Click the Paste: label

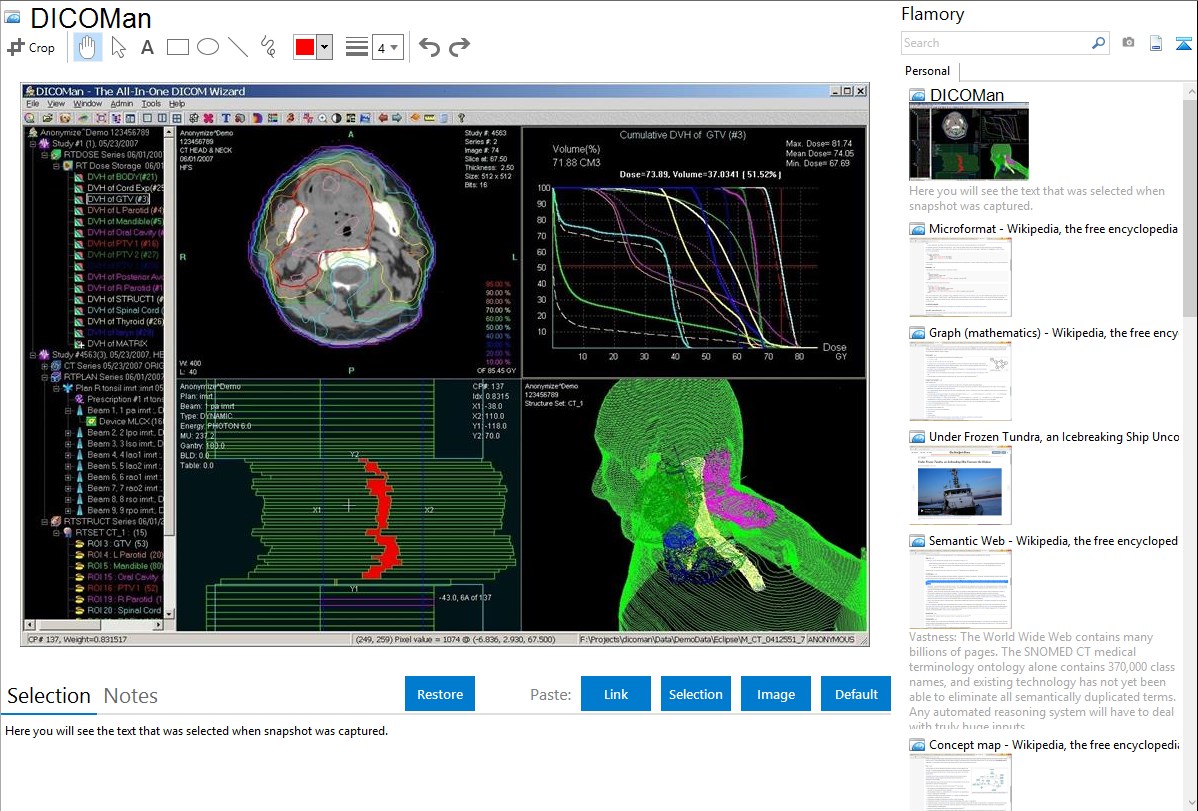(550, 695)
